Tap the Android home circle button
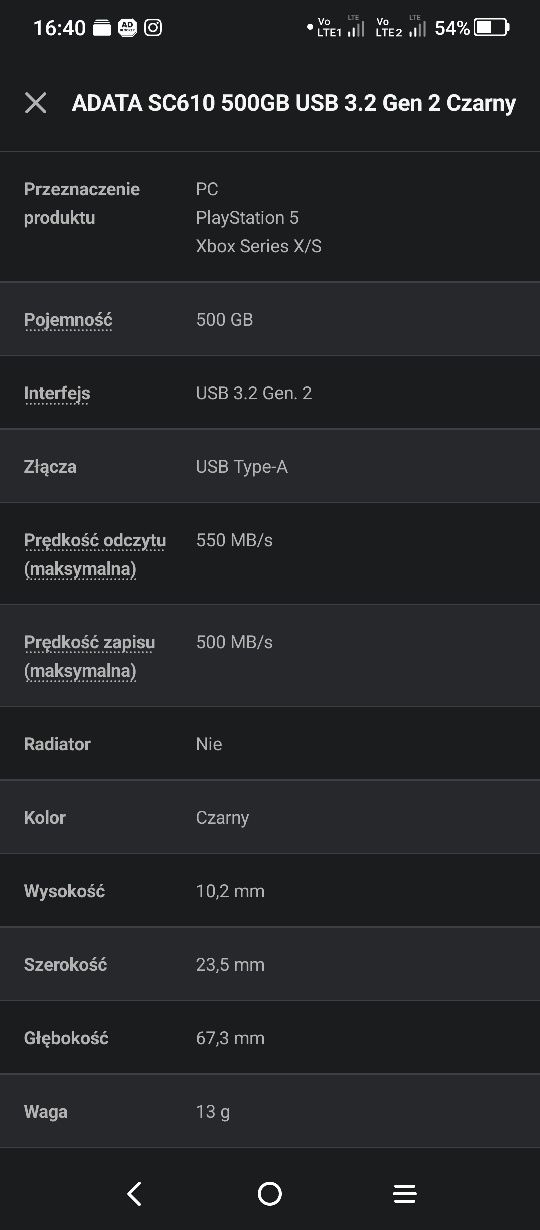 [270, 1193]
